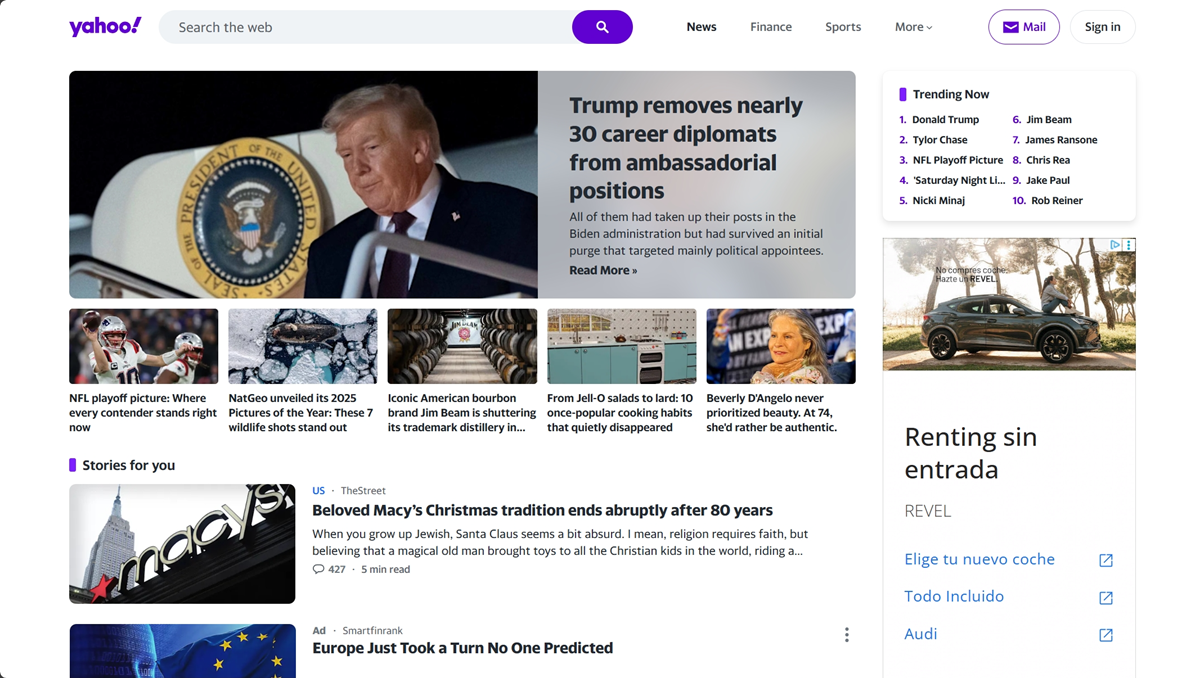Viewport: 1200px width, 678px height.
Task: Select Tylor Chase in Trending Now
Action: tap(939, 140)
